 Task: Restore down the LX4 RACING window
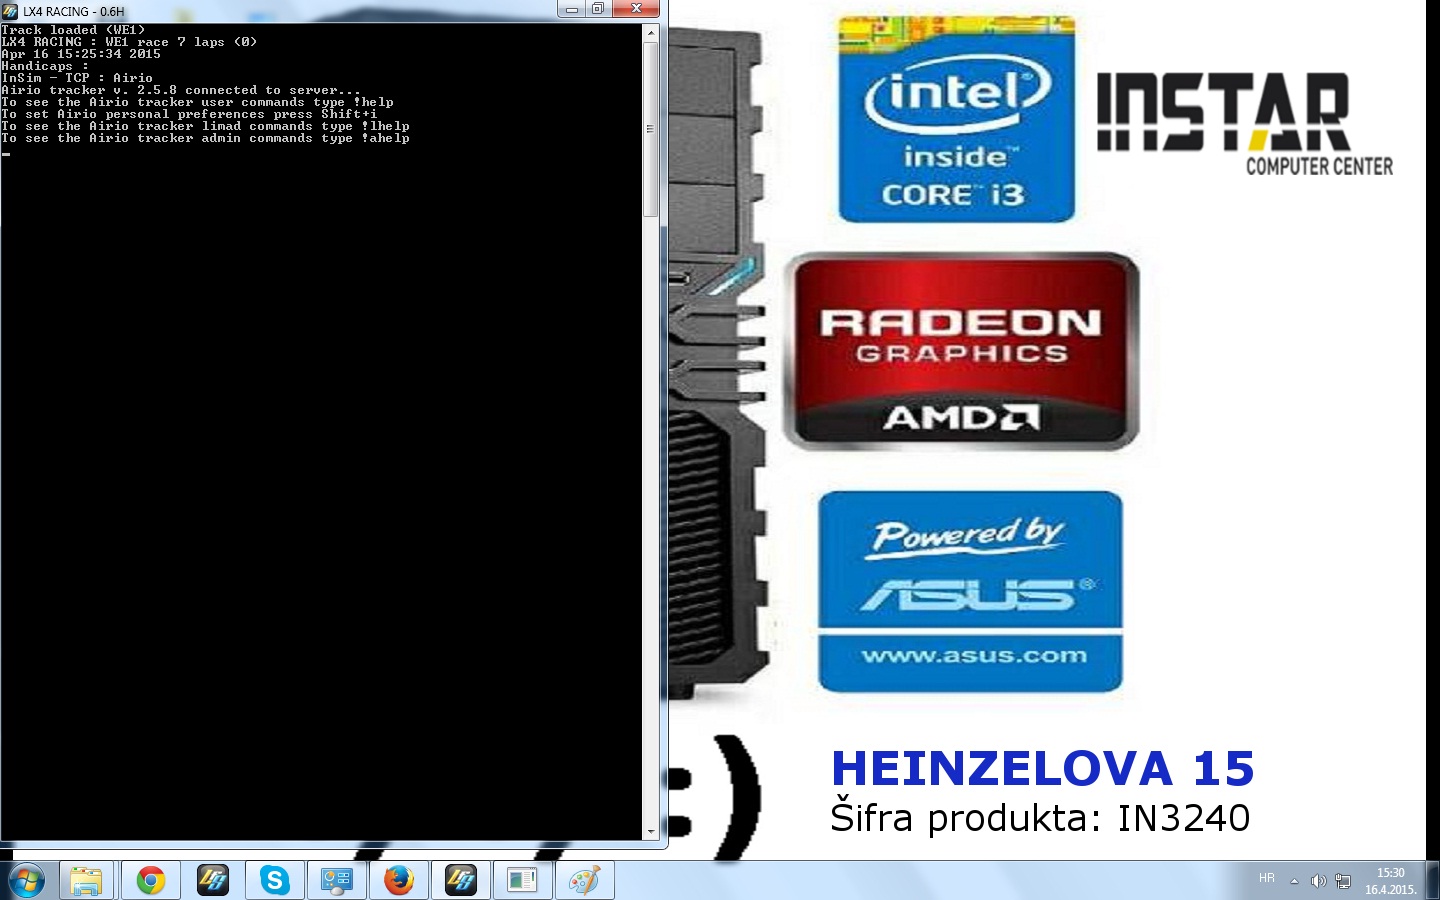coord(598,9)
